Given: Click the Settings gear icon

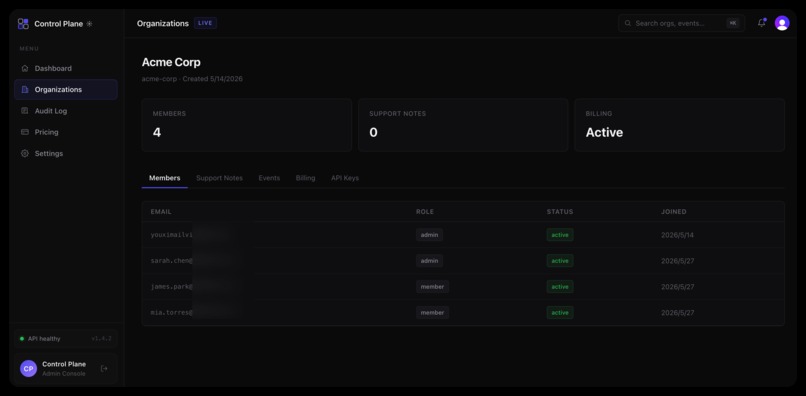Looking at the screenshot, I should 25,154.
